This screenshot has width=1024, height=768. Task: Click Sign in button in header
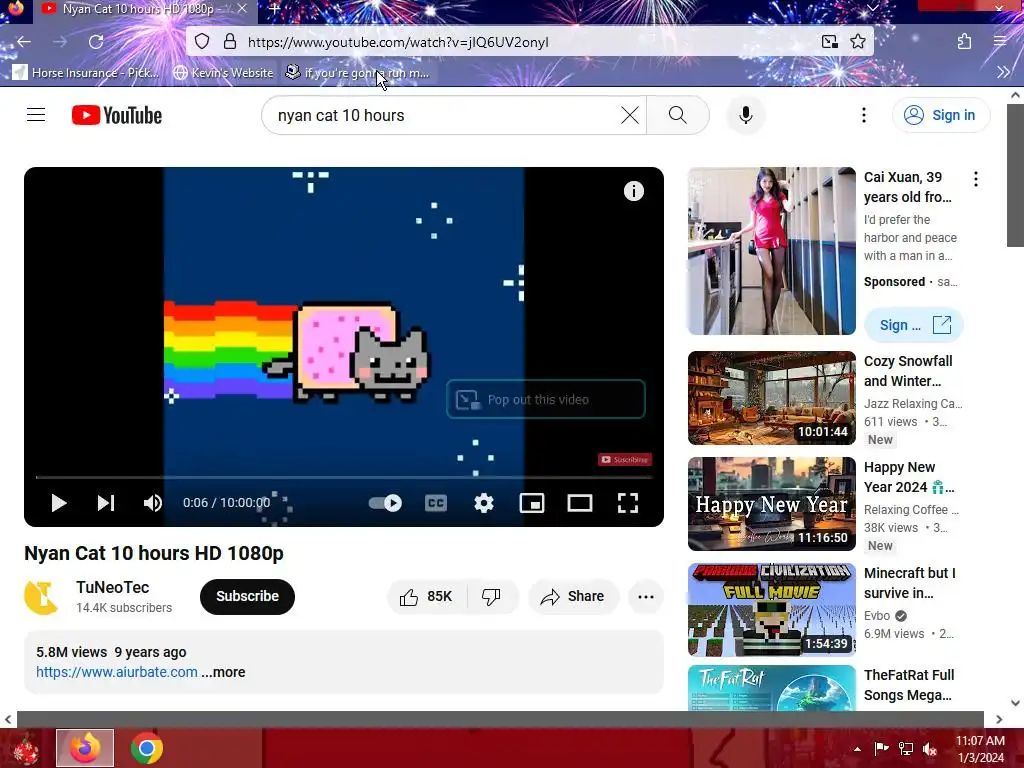(940, 116)
